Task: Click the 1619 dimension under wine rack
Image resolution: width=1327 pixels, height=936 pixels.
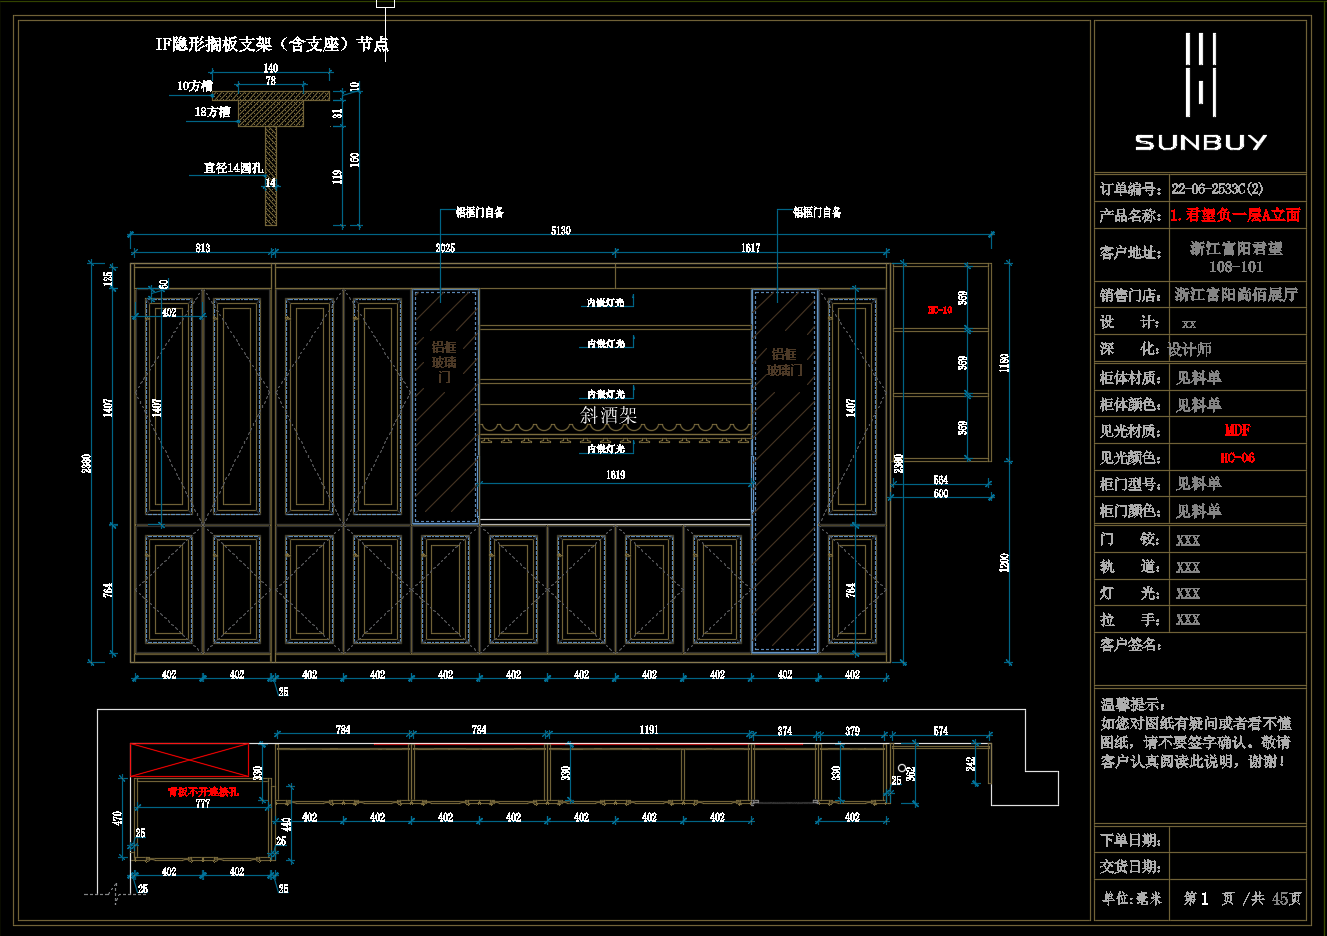Action: click(615, 475)
